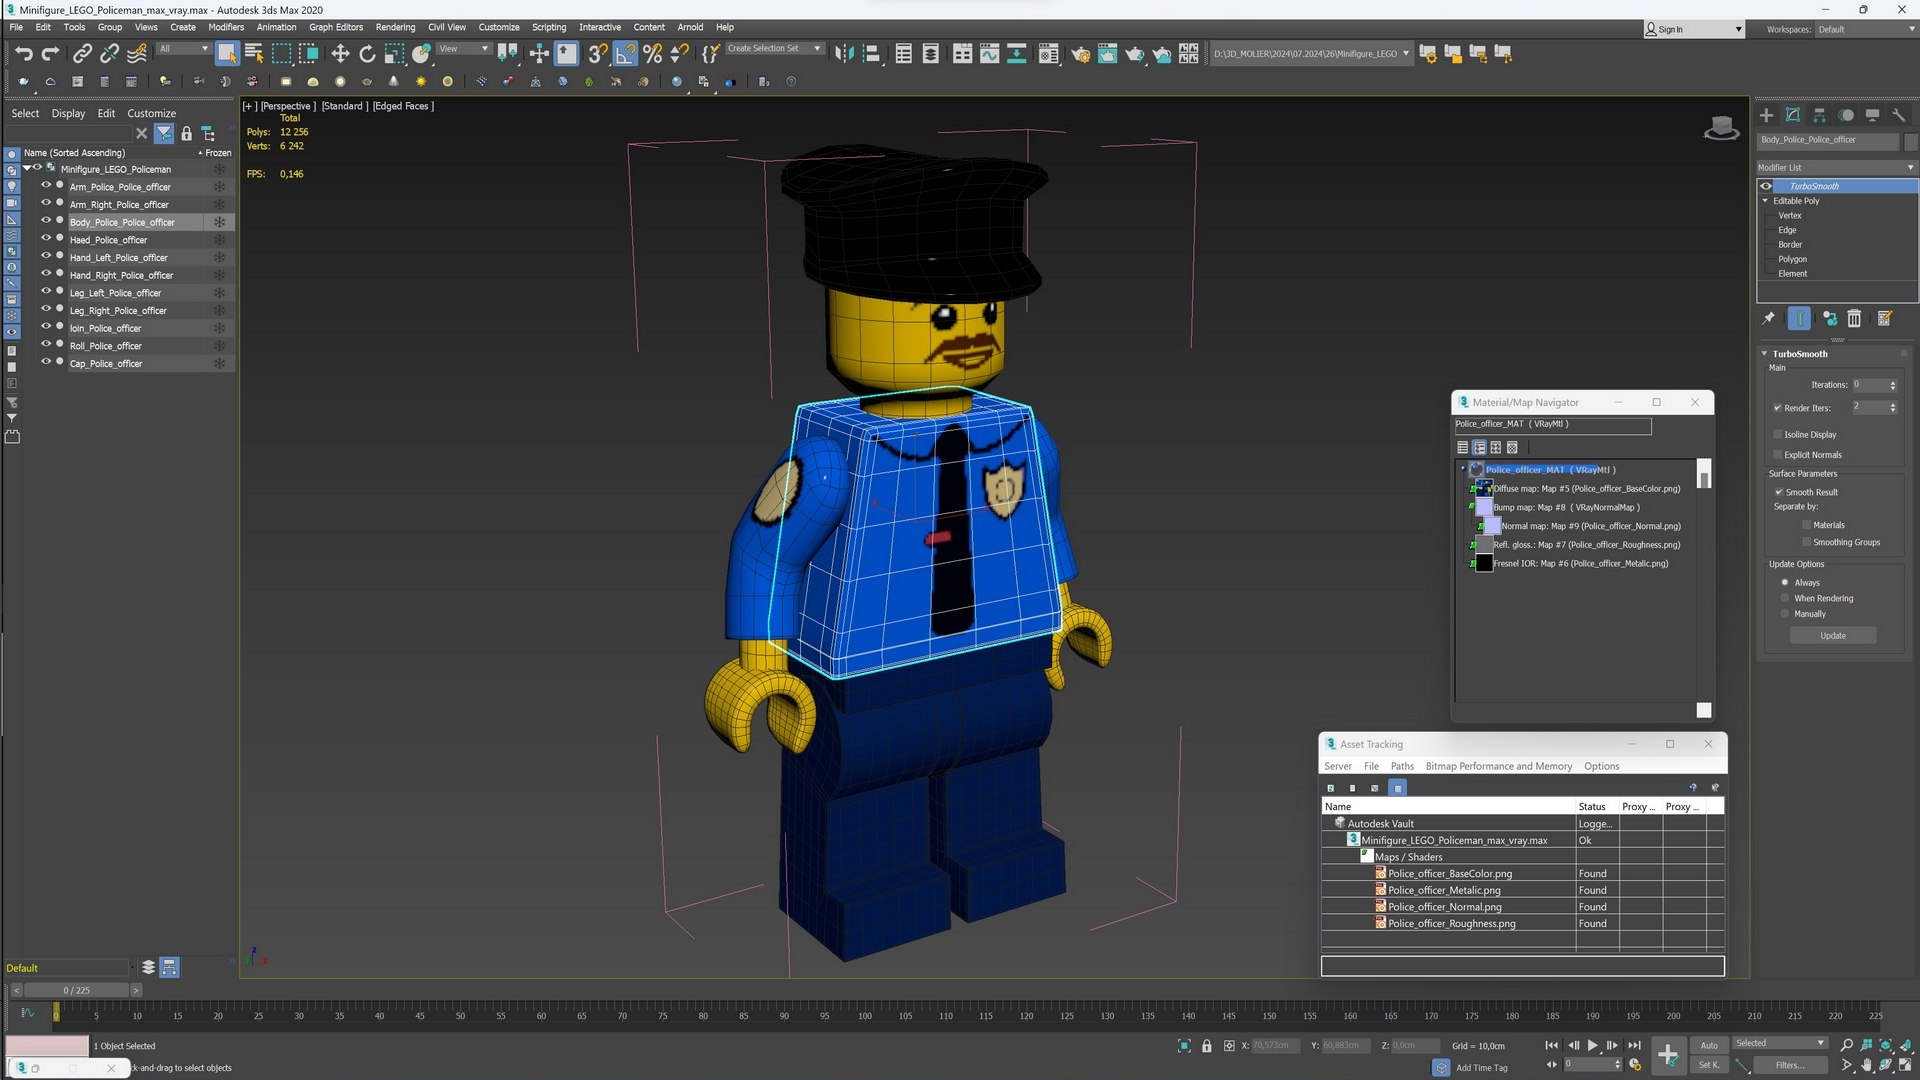Hide Cap_Police_officer with its eye icon
The height and width of the screenshot is (1080, 1920).
[x=45, y=363]
